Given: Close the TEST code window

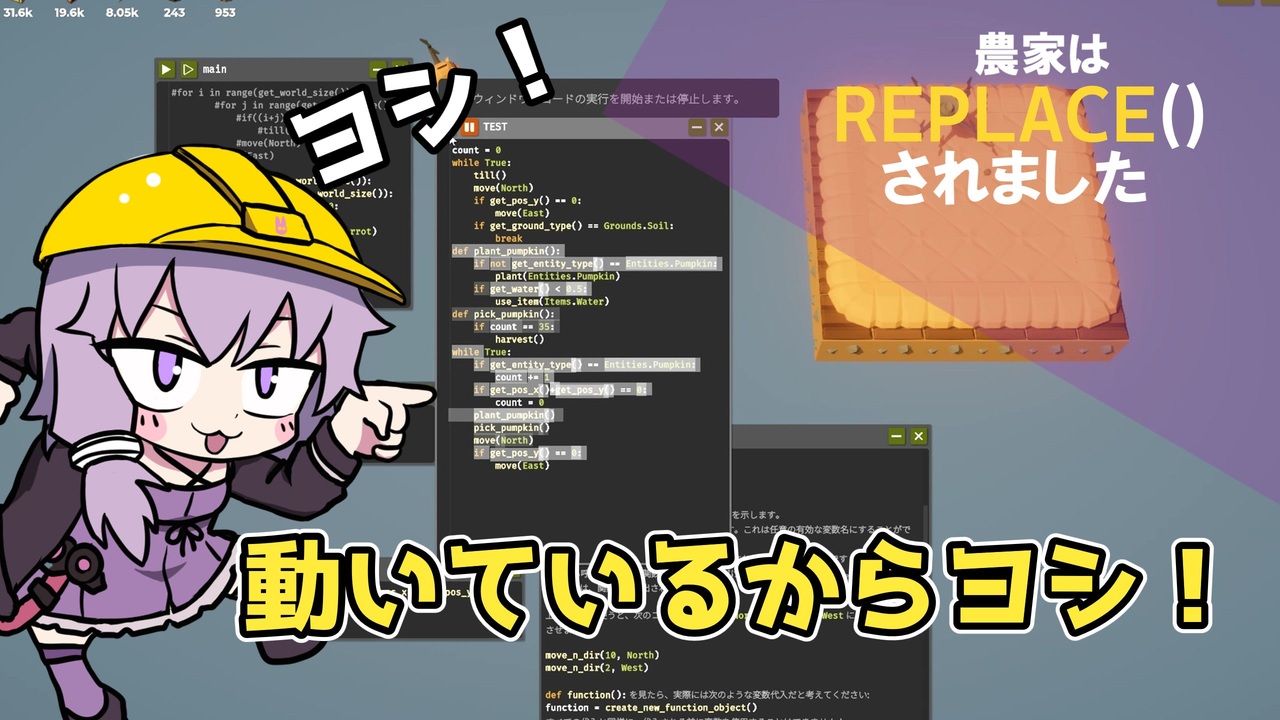Looking at the screenshot, I should click(718, 127).
